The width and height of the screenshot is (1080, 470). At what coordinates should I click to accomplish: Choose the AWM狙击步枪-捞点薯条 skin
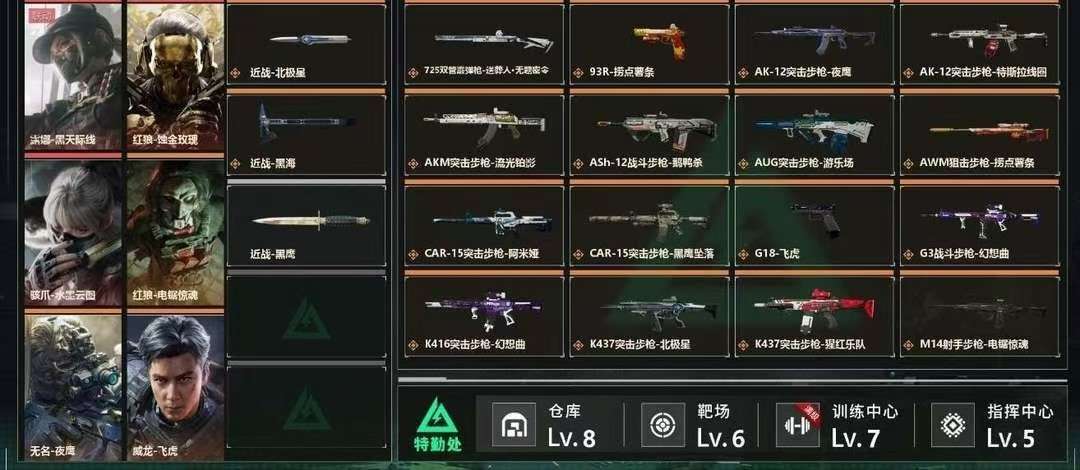click(979, 134)
